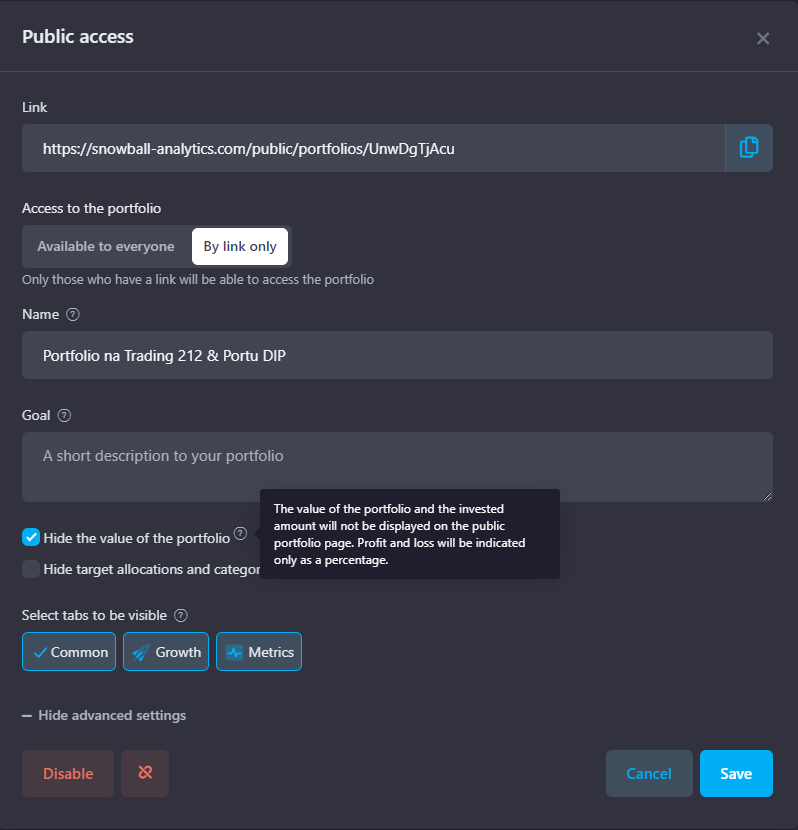
Task: Click the help icon beside Goal
Action: [65, 415]
